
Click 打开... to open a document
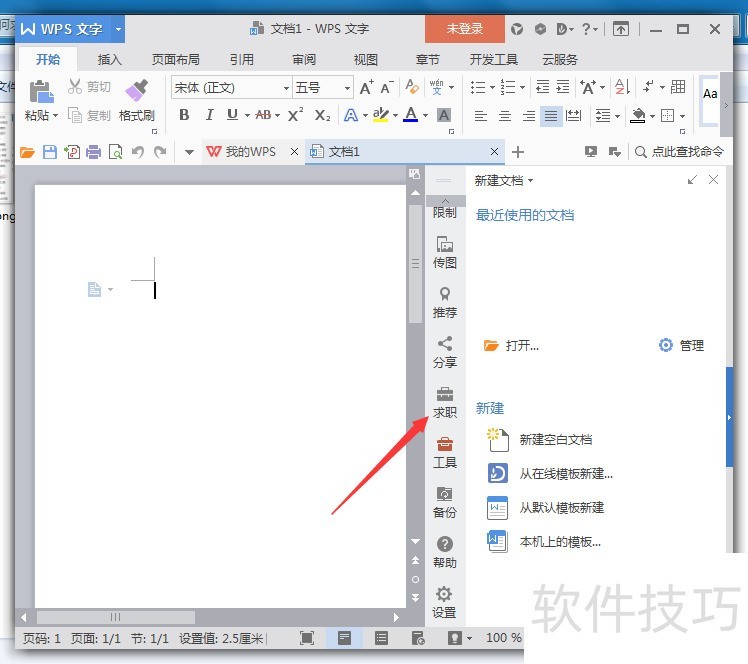point(511,345)
